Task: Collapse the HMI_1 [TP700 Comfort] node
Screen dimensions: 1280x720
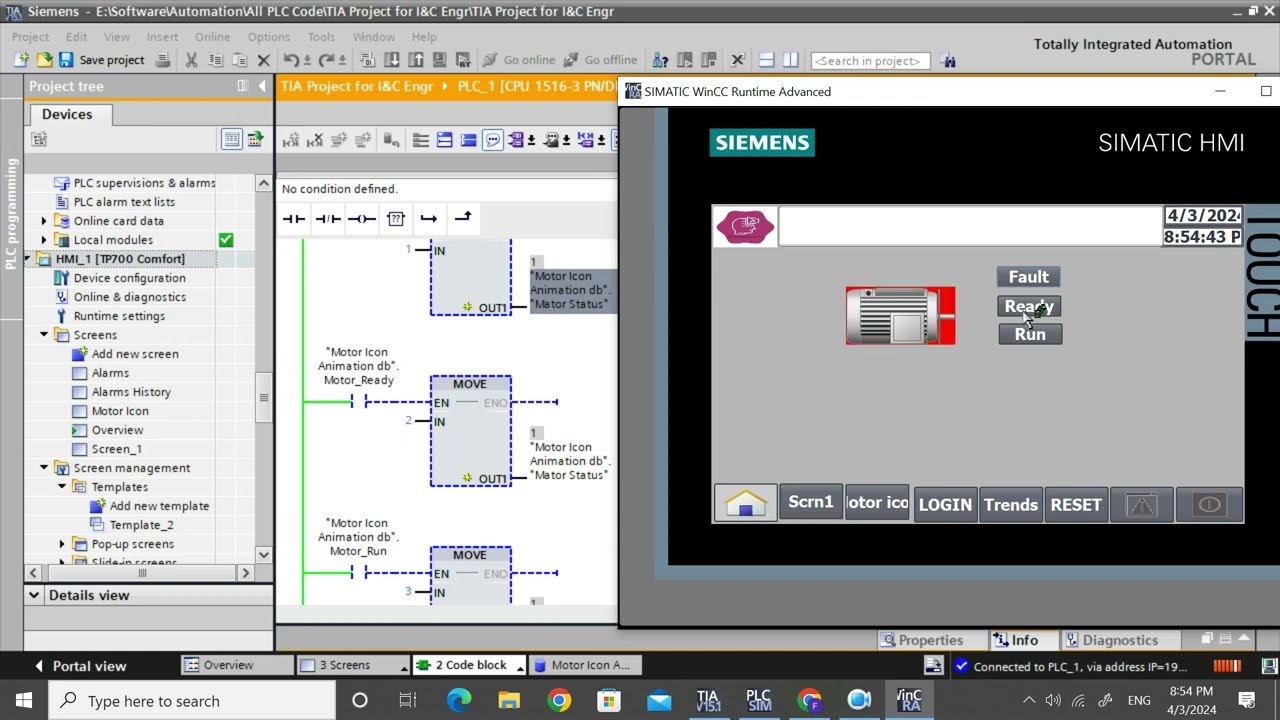Action: tap(29, 259)
